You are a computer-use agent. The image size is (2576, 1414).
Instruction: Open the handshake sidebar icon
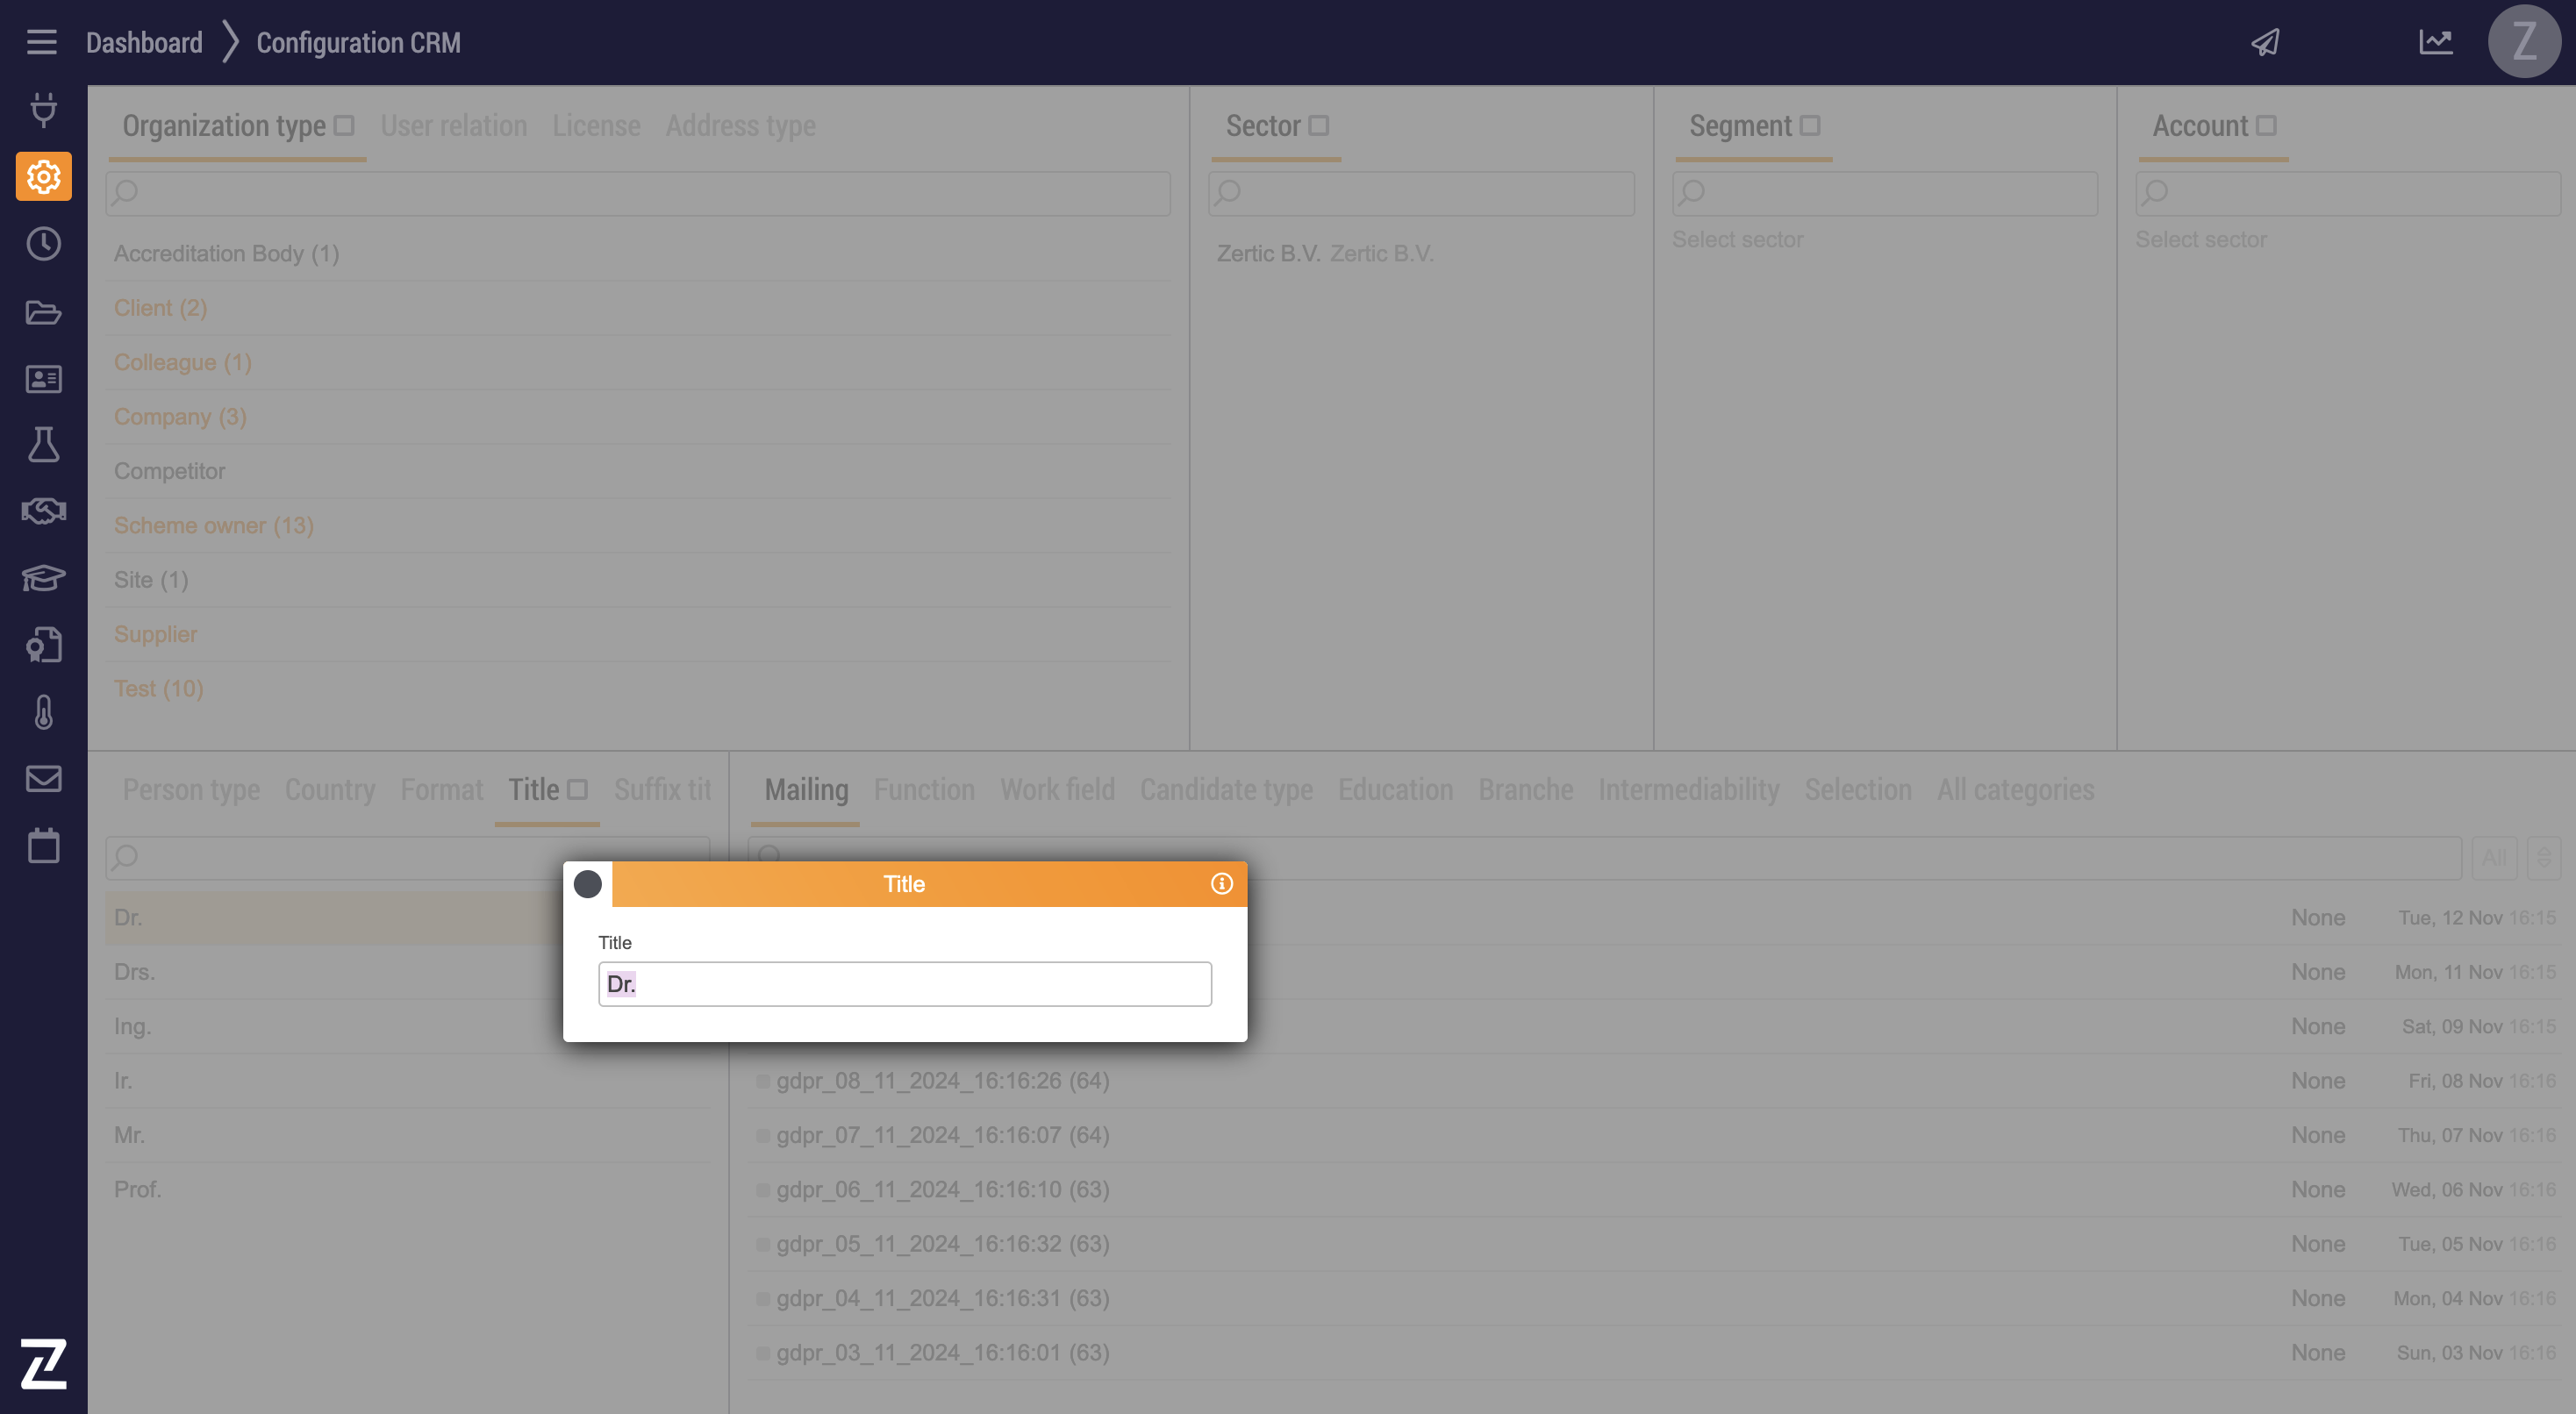coord(43,511)
